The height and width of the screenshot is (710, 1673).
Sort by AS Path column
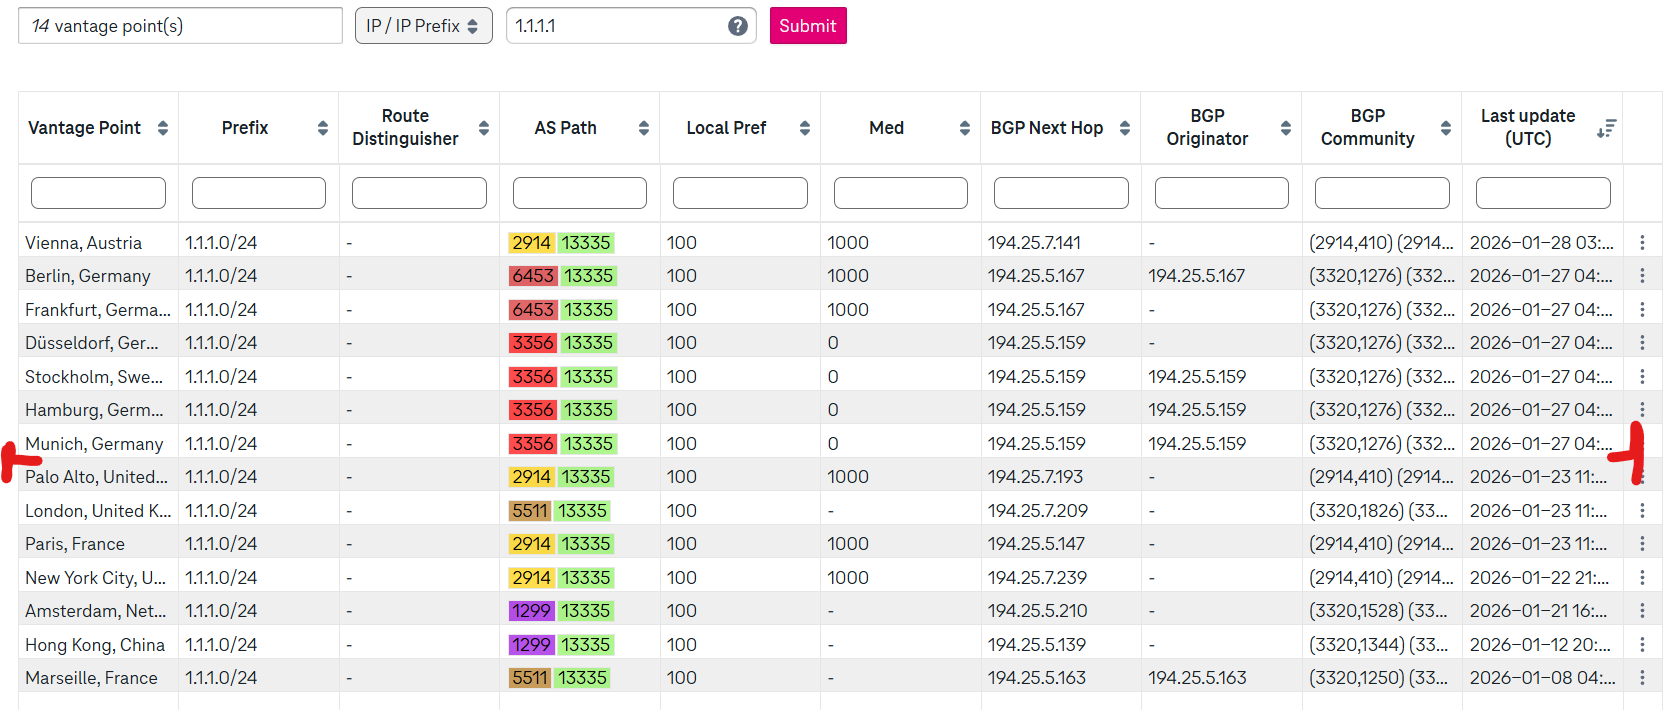coord(643,128)
